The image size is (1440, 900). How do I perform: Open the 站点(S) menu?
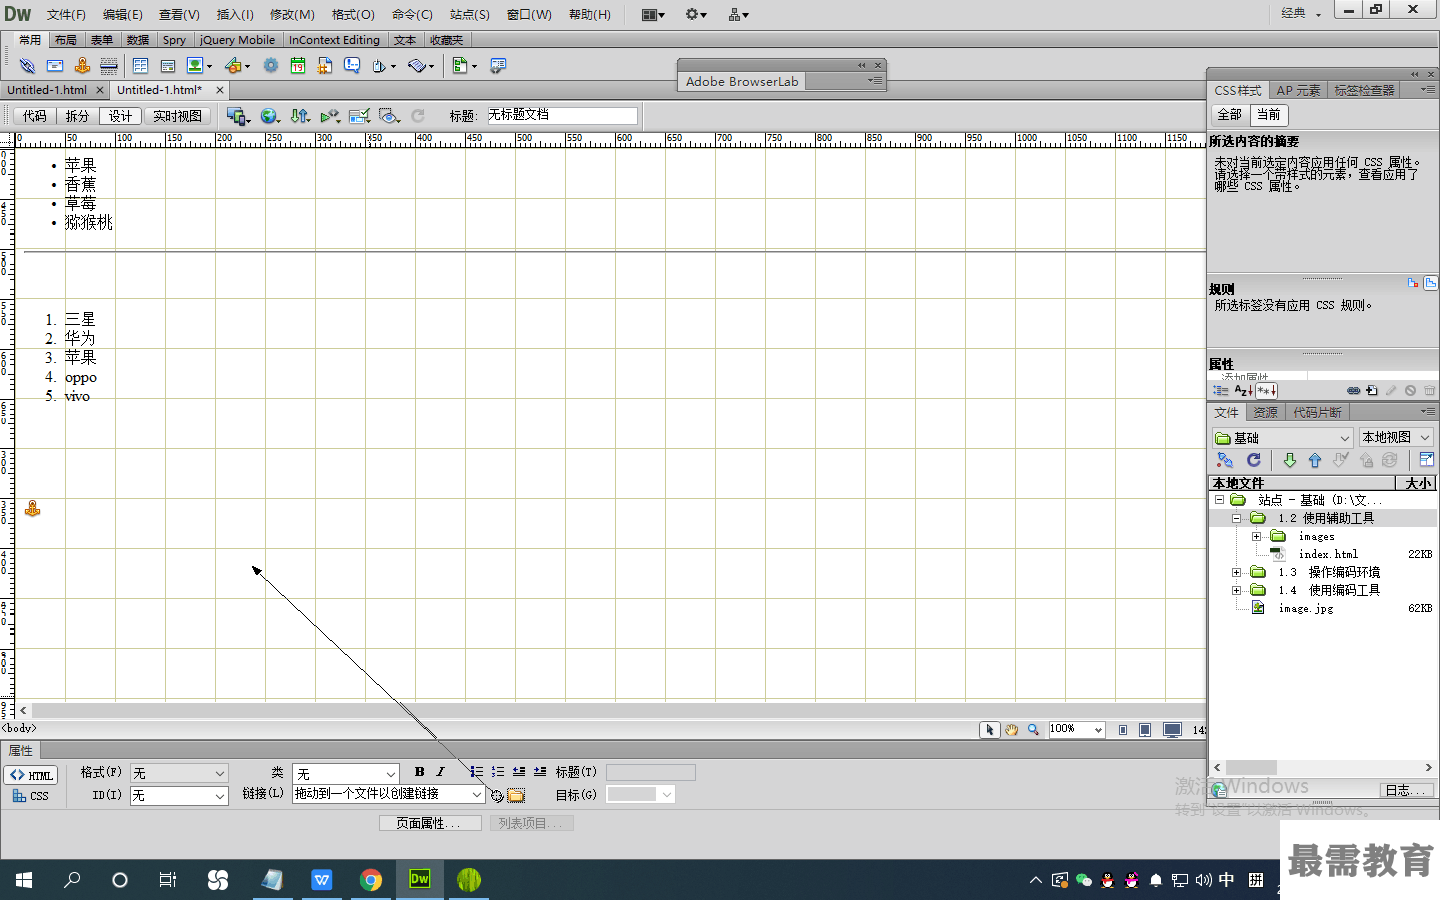pyautogui.click(x=469, y=14)
